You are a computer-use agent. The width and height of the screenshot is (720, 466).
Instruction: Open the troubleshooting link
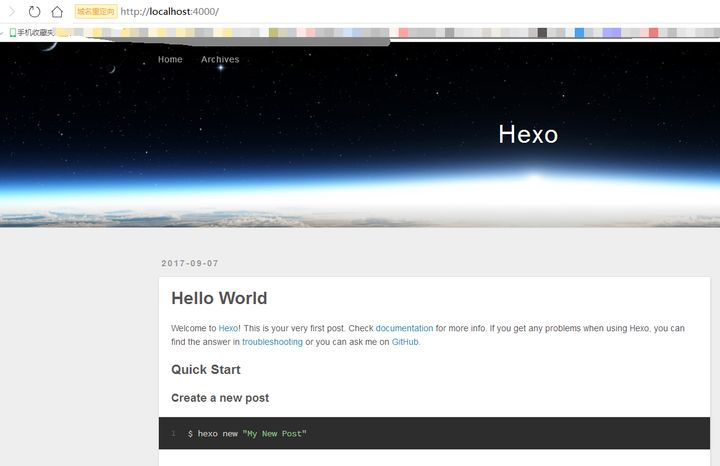point(272,342)
